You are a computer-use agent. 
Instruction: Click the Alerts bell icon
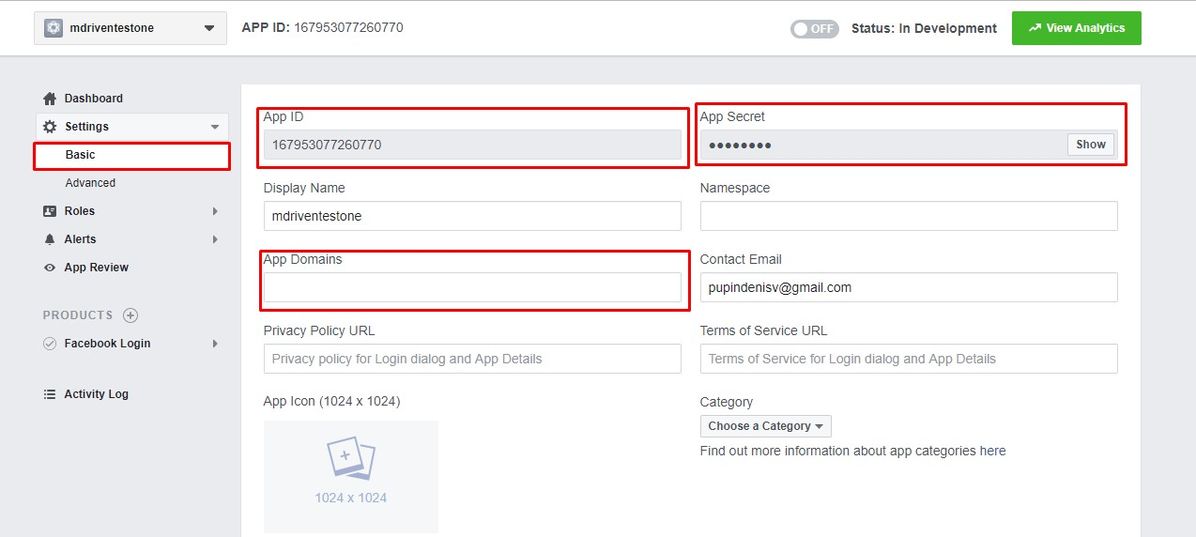click(50, 240)
